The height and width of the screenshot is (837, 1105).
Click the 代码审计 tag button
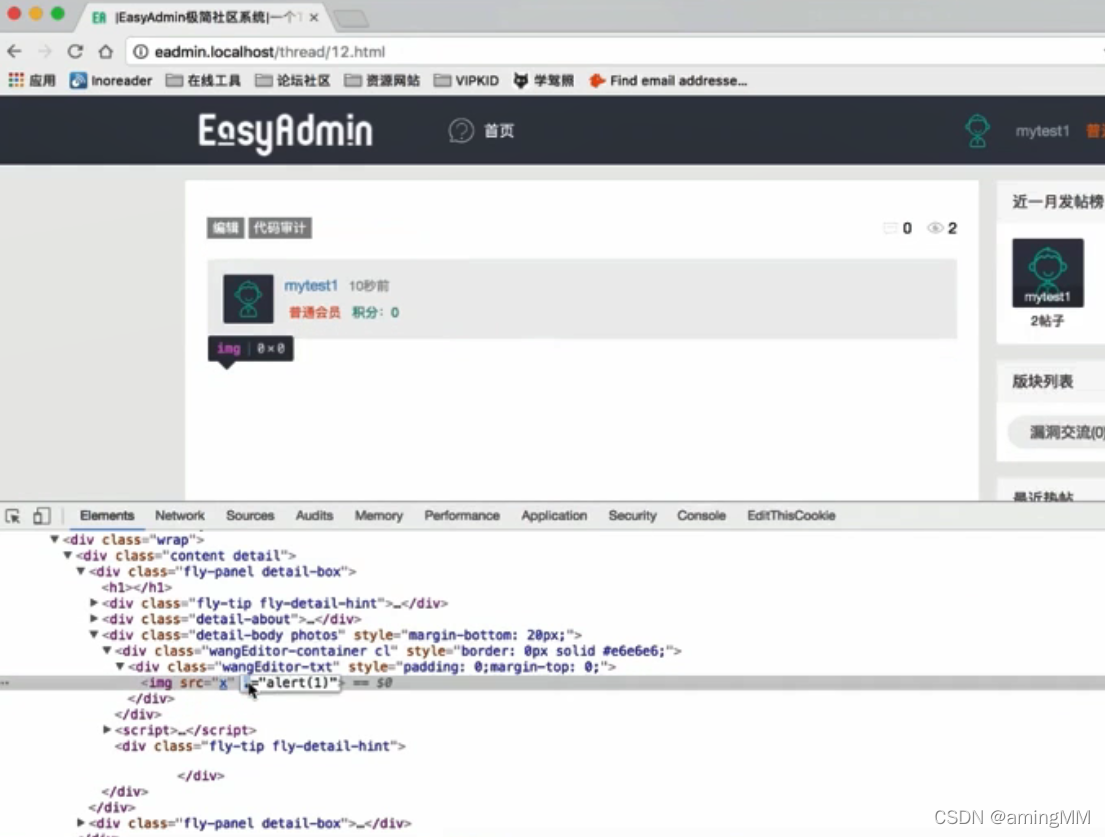(x=280, y=228)
